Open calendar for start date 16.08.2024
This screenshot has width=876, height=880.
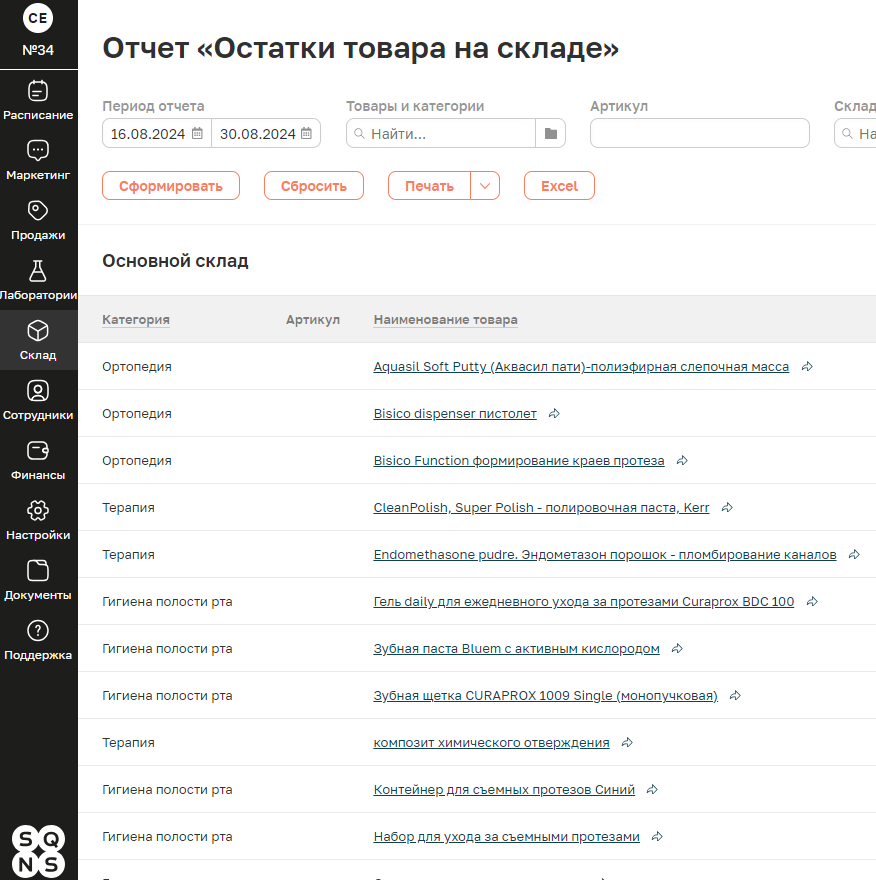click(198, 134)
